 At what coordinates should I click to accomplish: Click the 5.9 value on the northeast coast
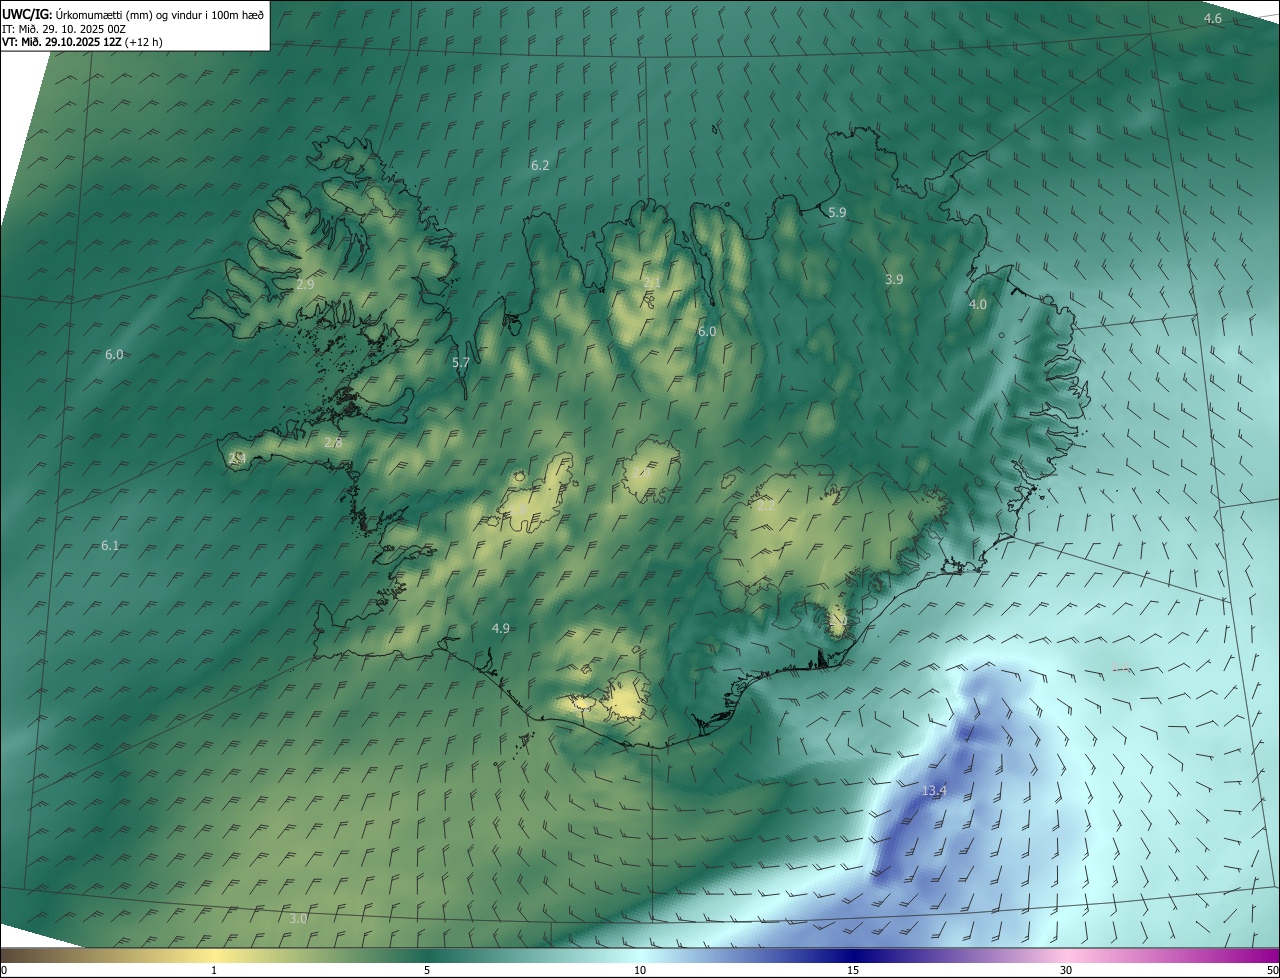click(837, 212)
